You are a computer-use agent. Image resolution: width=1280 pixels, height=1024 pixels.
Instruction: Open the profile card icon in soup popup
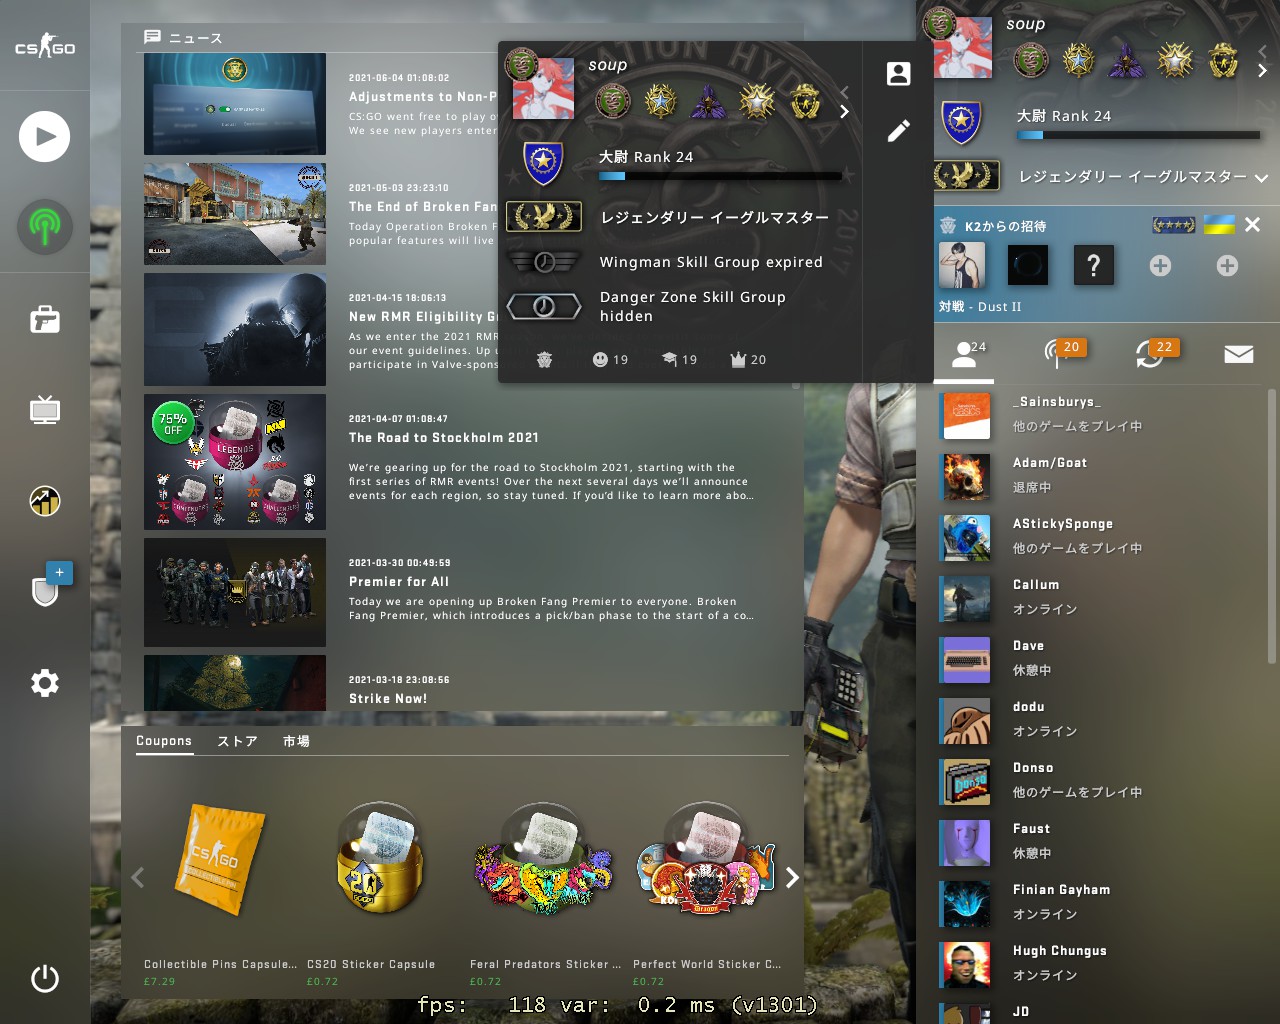click(x=898, y=73)
